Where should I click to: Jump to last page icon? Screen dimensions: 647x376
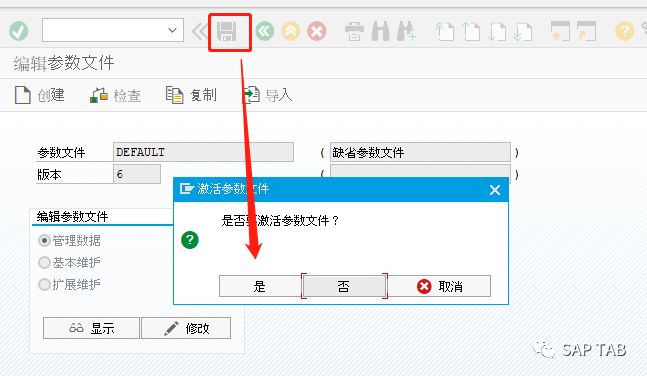coord(523,32)
